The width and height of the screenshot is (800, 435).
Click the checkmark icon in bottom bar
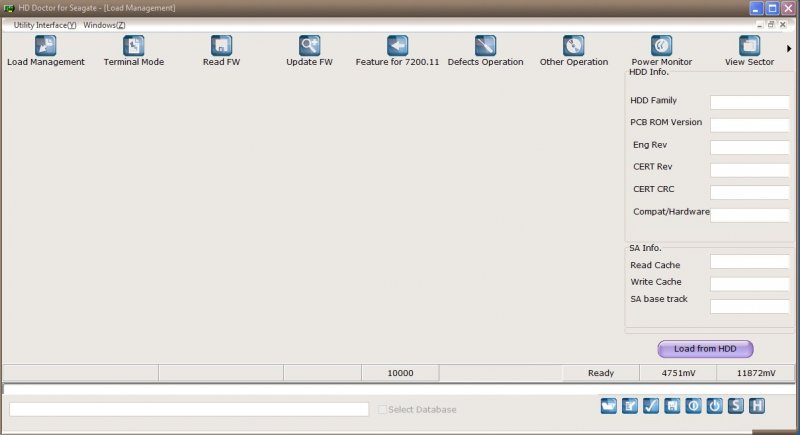coord(651,406)
